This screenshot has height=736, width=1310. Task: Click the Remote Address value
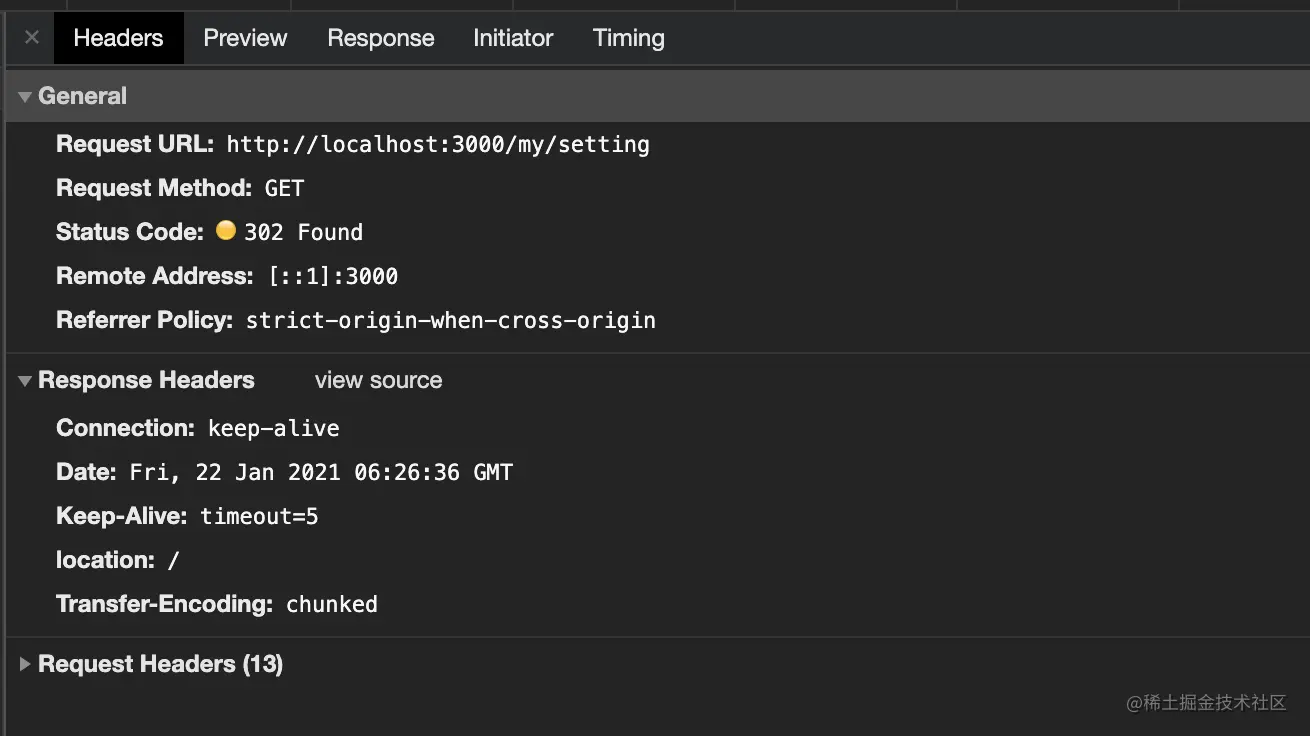coord(333,277)
